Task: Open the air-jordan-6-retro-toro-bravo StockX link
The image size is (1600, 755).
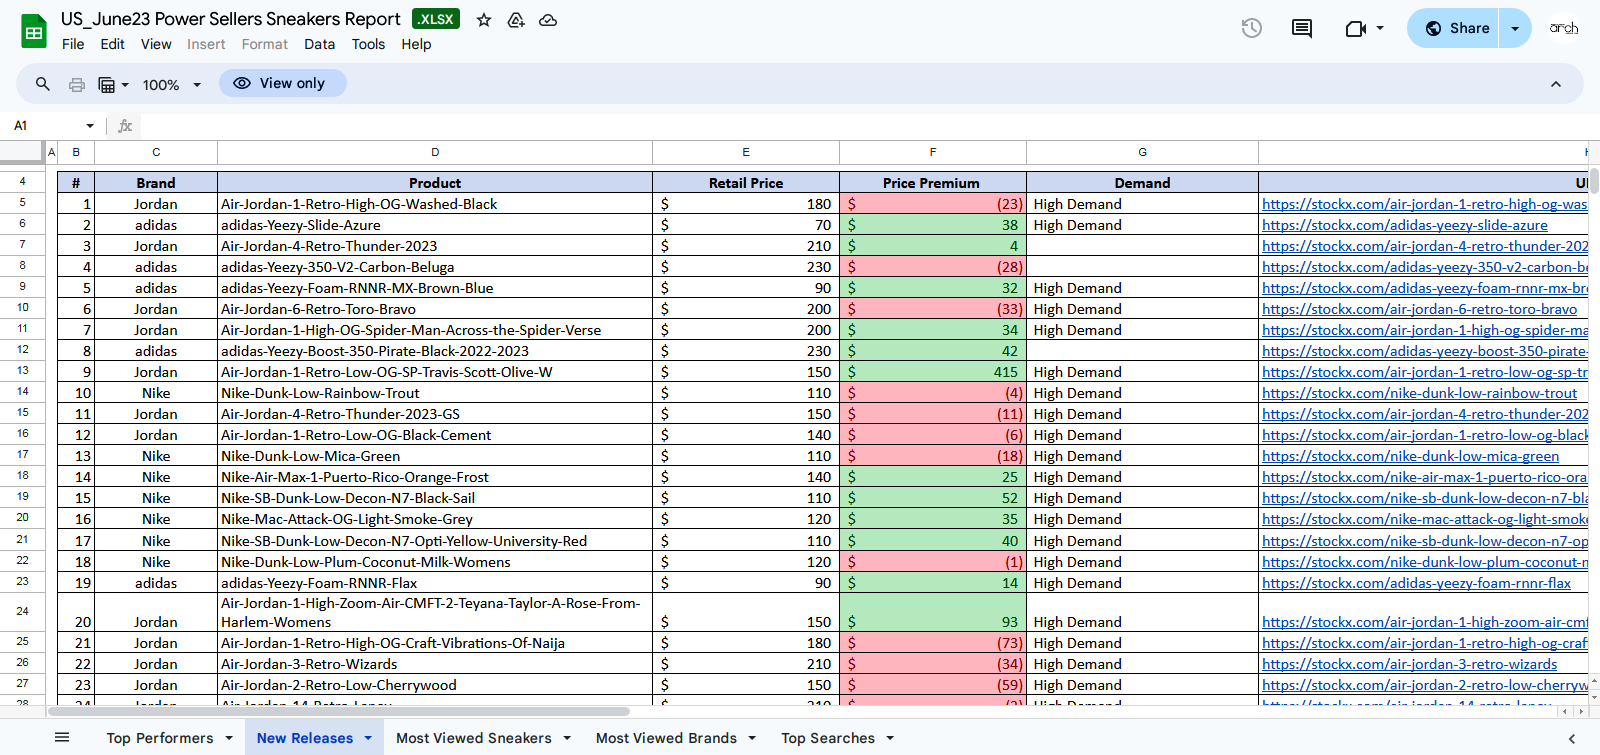Action: coord(1419,309)
